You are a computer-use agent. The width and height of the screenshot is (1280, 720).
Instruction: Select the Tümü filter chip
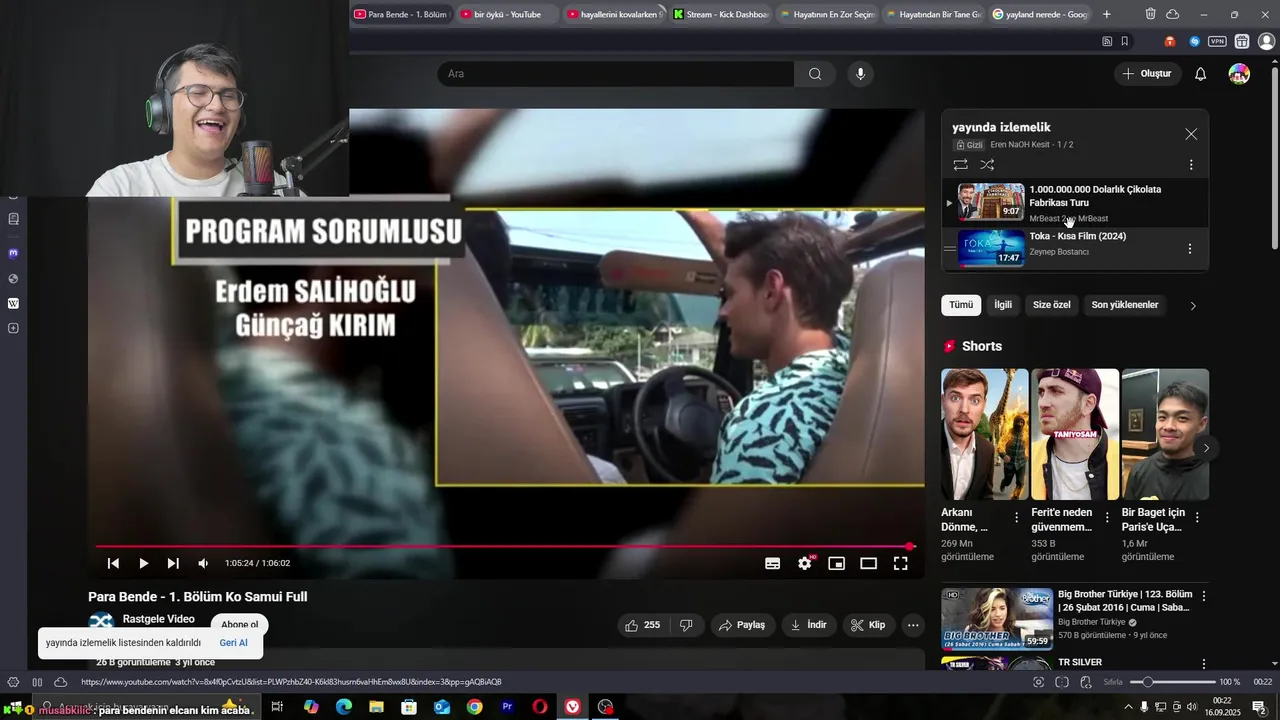coord(961,305)
